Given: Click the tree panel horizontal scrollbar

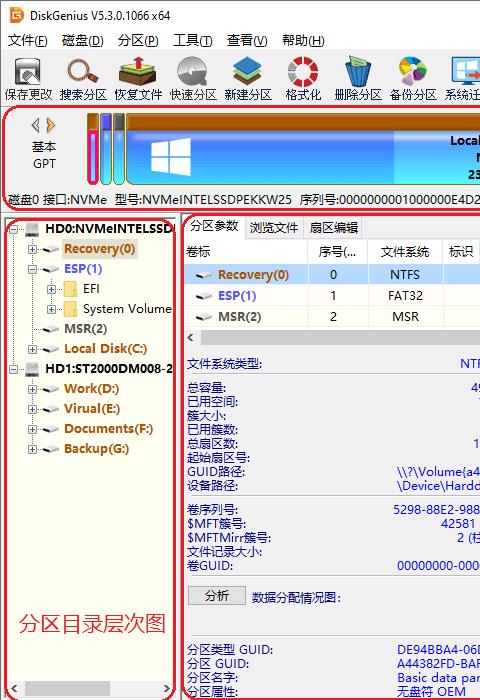Looking at the screenshot, I should [91, 688].
